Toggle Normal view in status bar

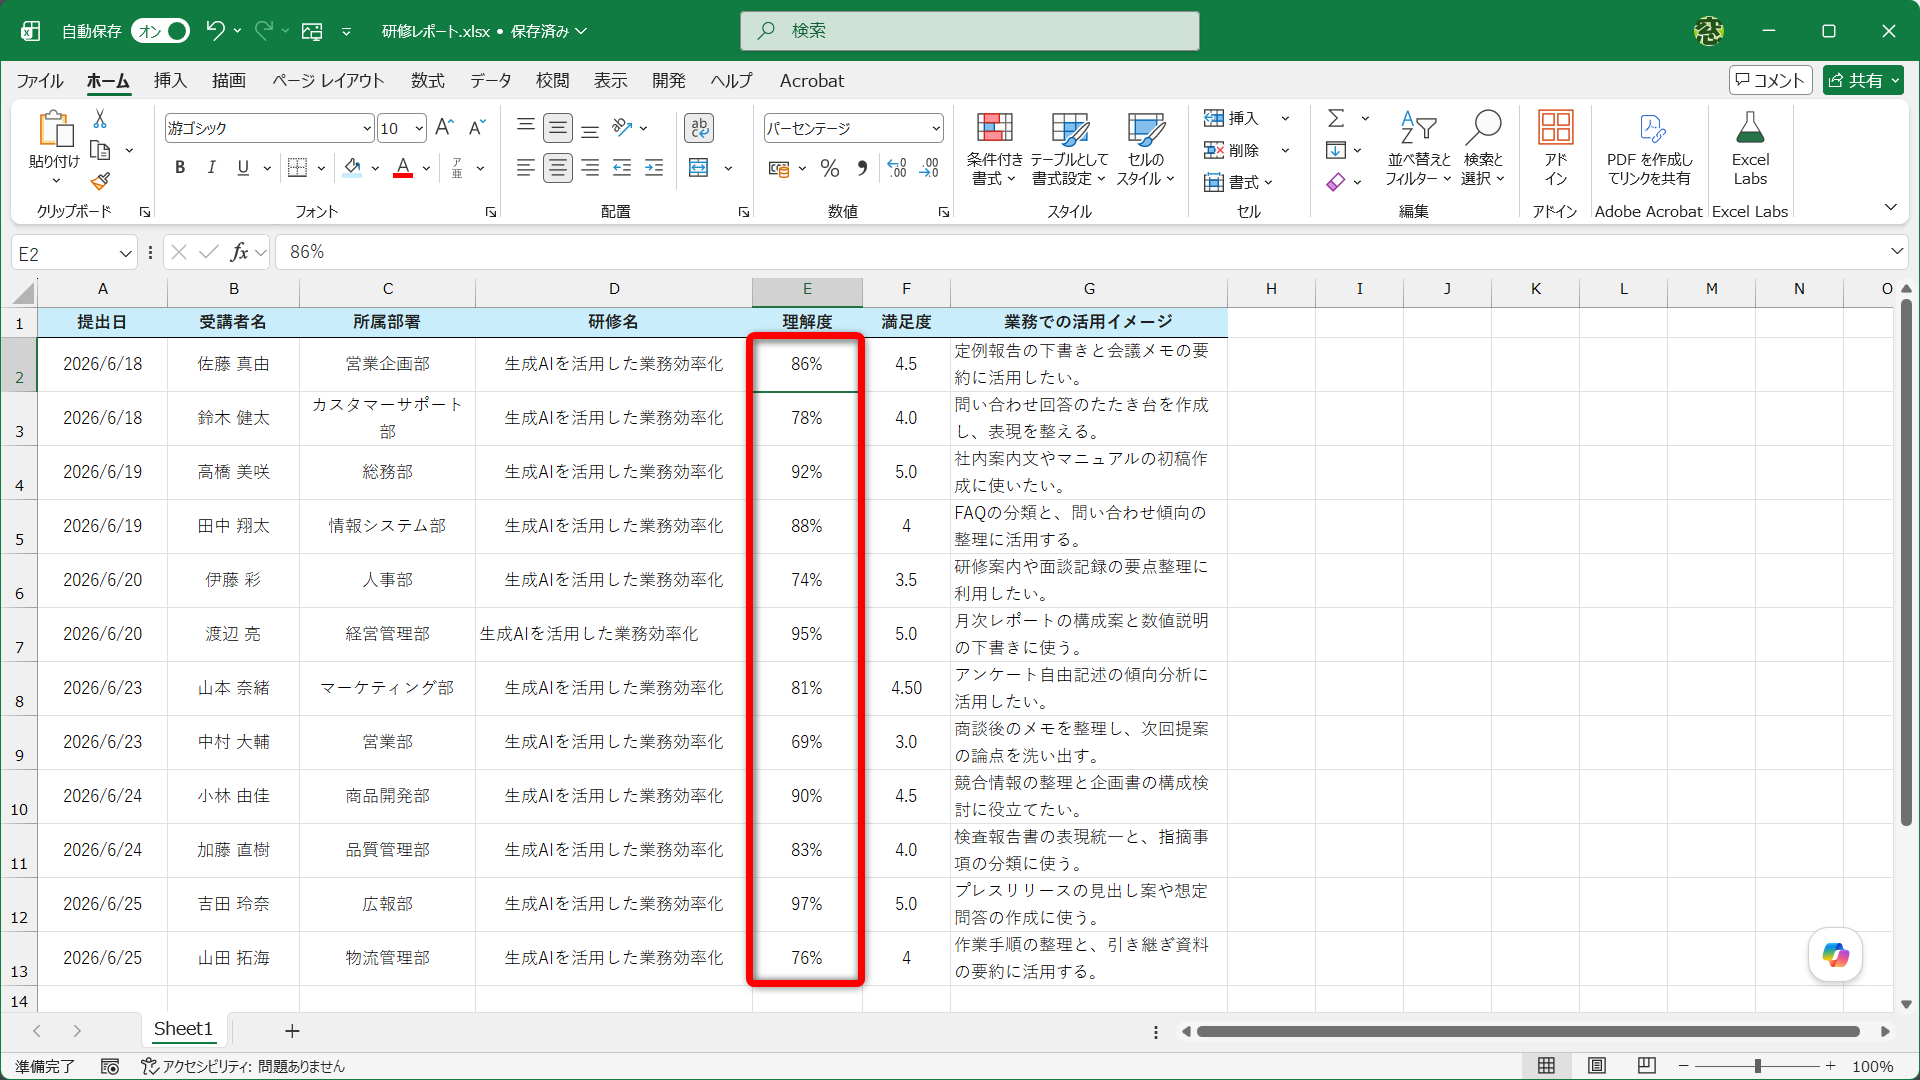pyautogui.click(x=1546, y=1066)
